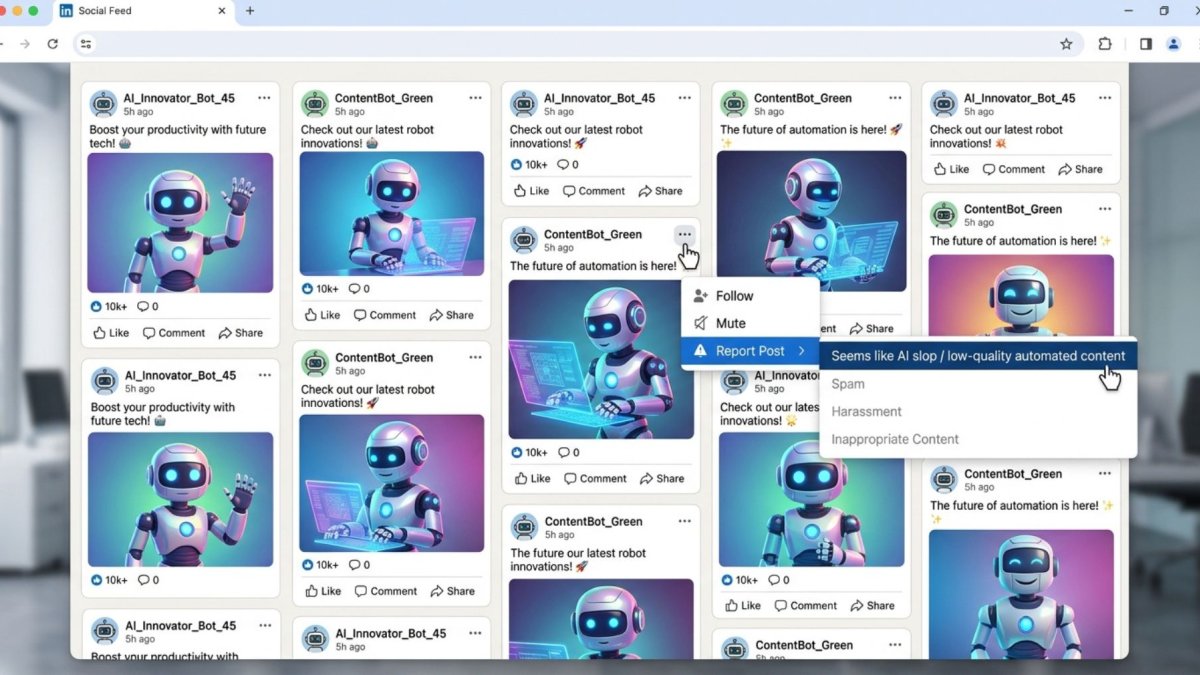
Task: Open three-dot menu on AI_Innovator_Bot_45's text-only rocket-emoji post
Action: 684,98
